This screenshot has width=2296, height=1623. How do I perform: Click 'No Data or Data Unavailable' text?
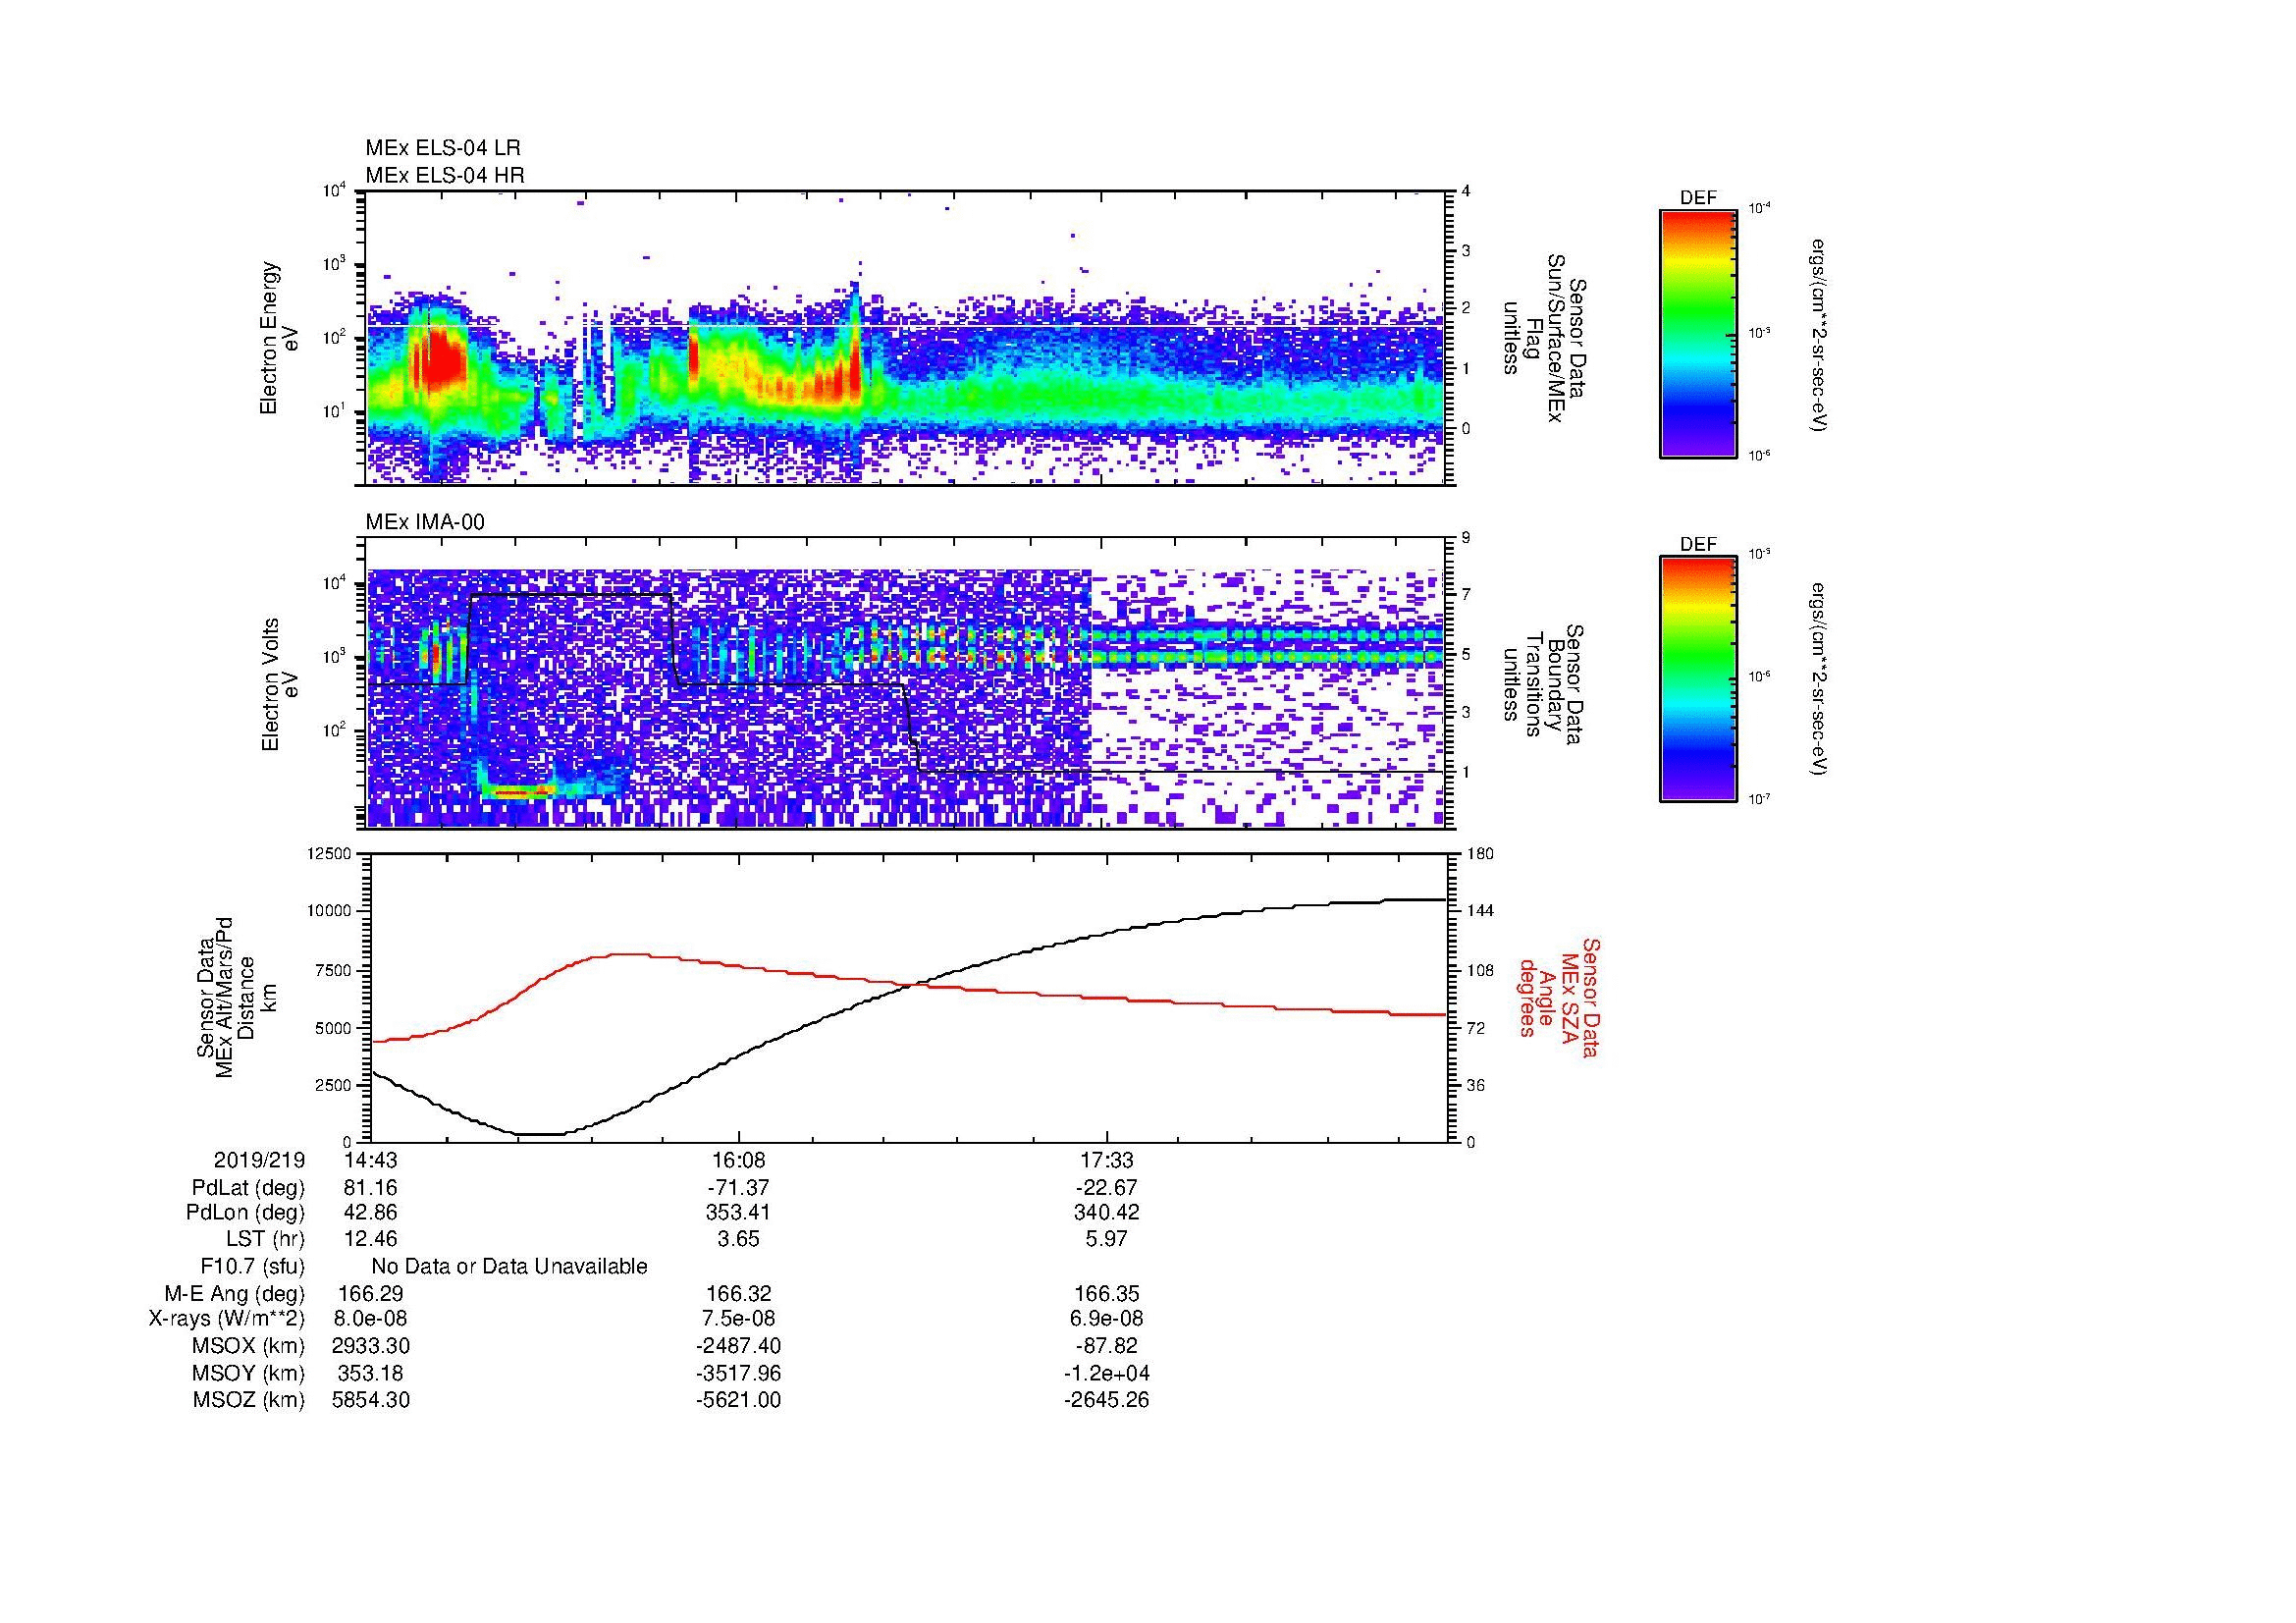coord(509,1267)
